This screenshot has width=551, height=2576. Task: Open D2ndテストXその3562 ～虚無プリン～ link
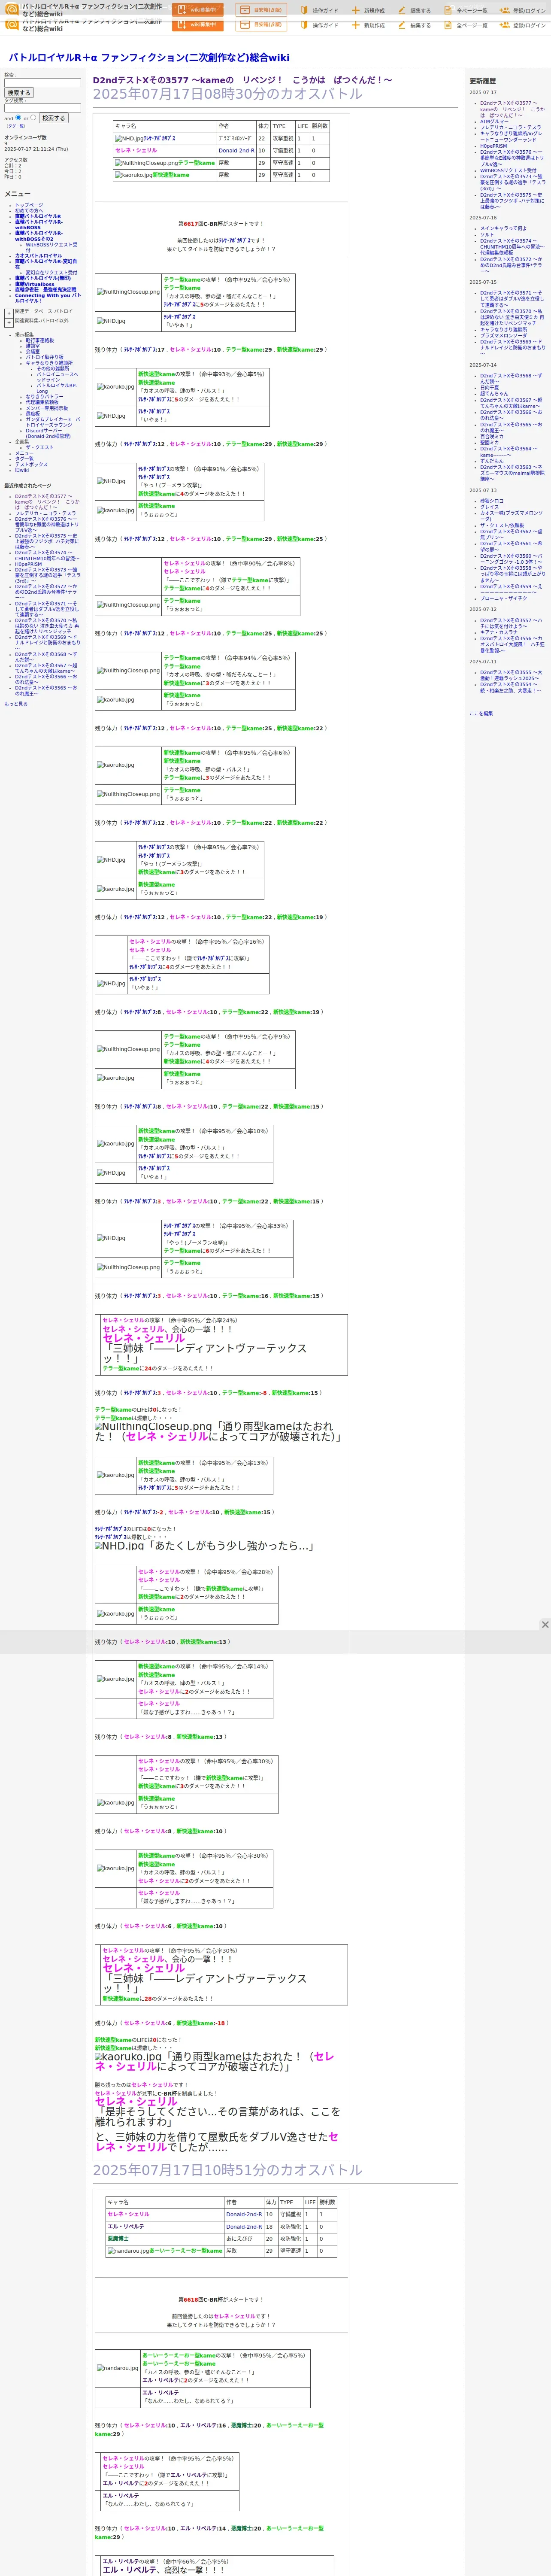[511, 535]
